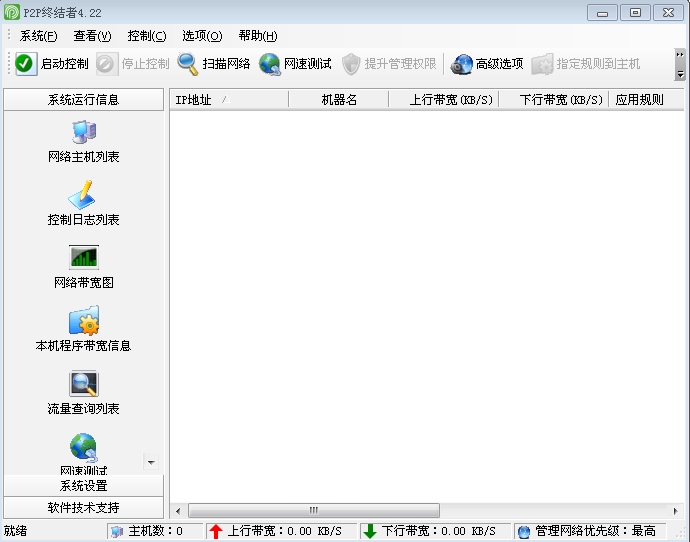Sort by the IP Address (IP地址) column header
Viewport: 690px width, 542px height.
click(x=229, y=100)
